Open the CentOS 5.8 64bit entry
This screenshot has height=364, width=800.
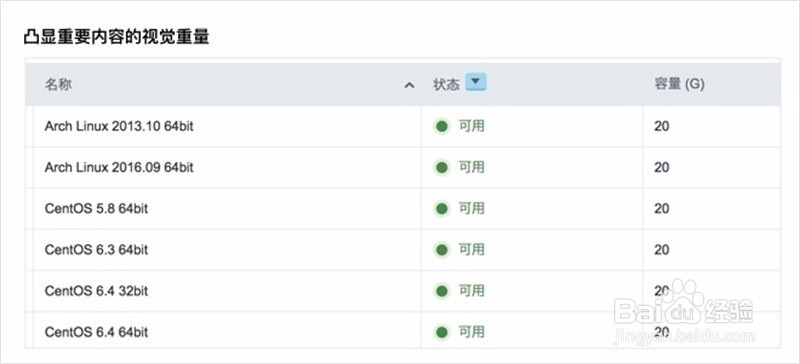tap(96, 209)
